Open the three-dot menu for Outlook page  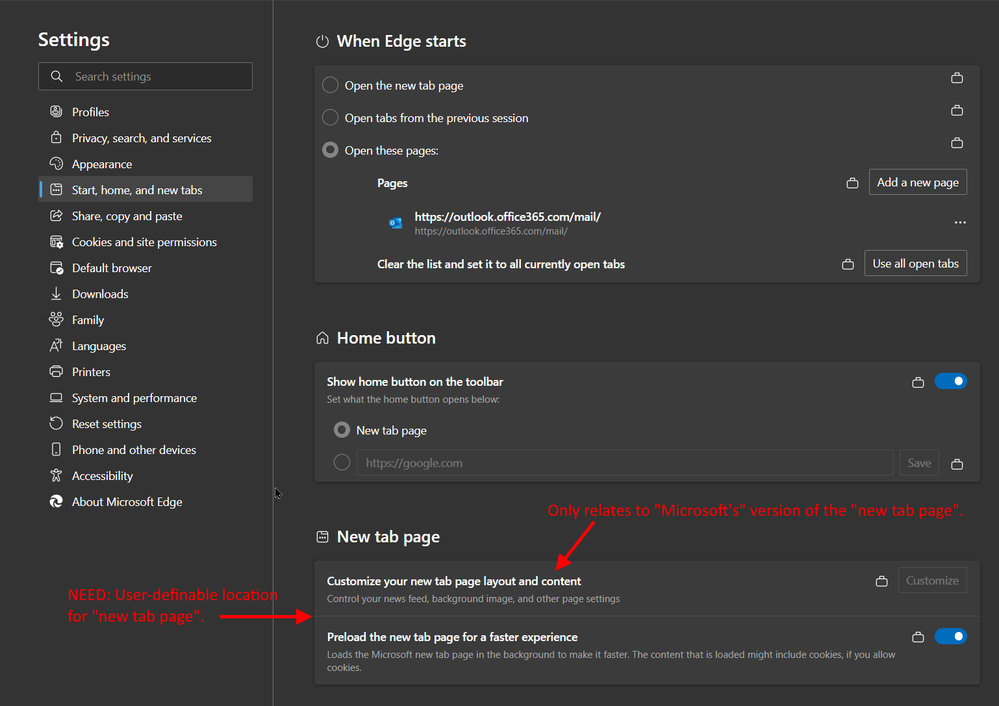coord(960,223)
